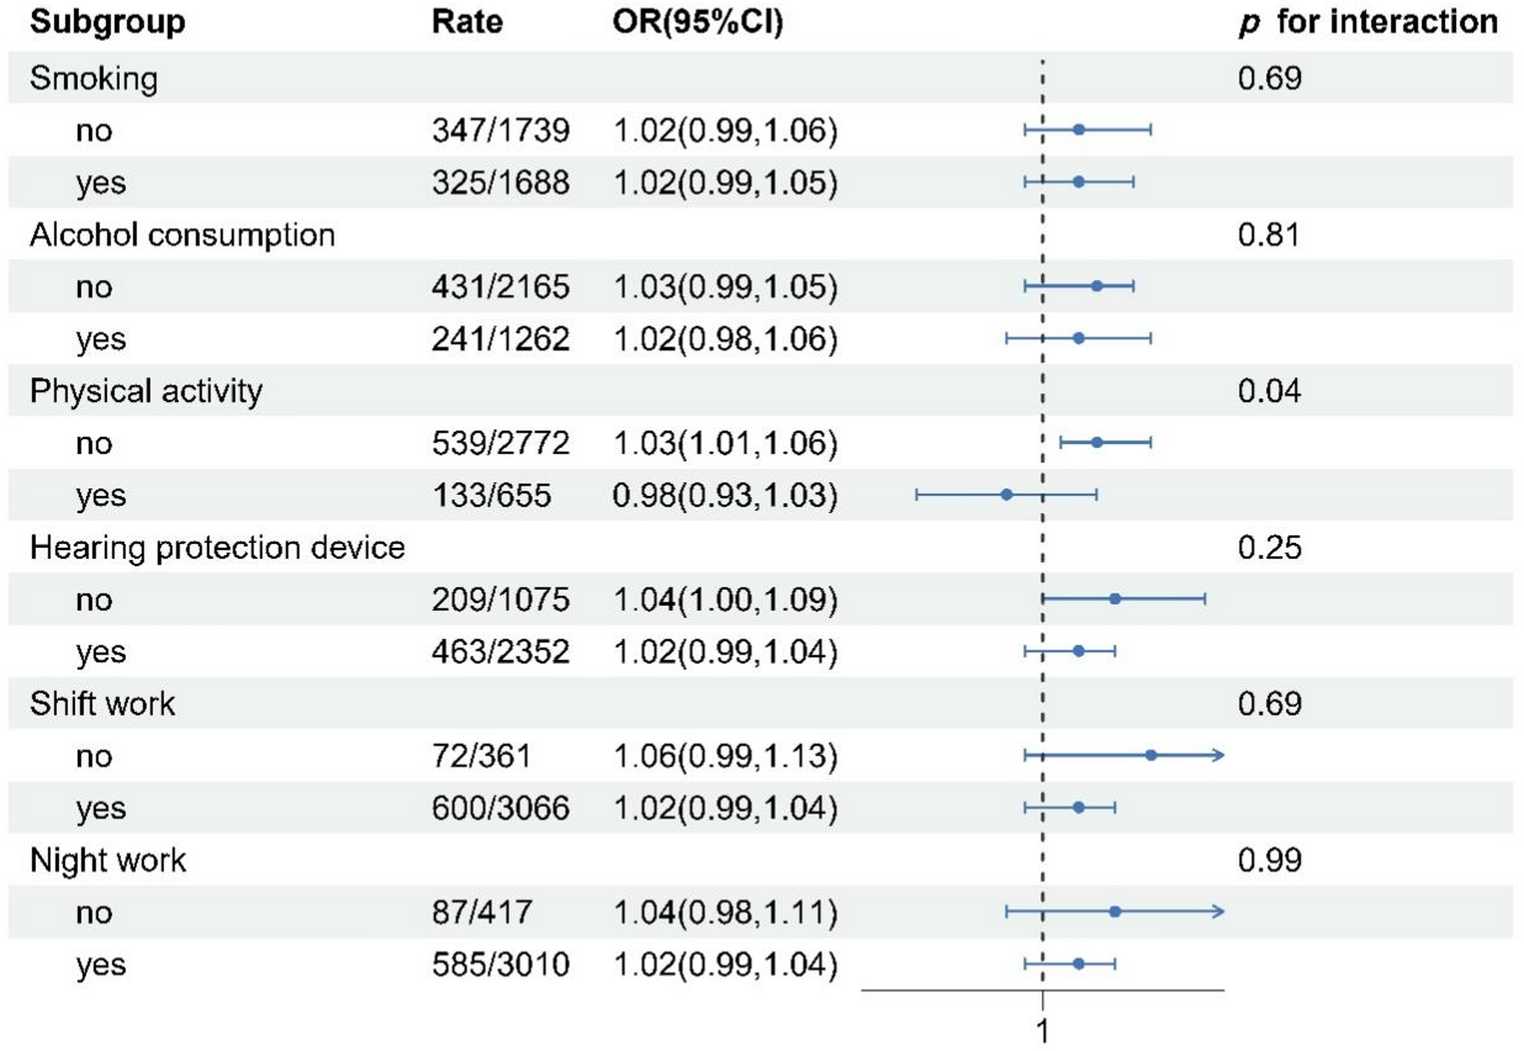Viewport: 1524px width, 1051px height.
Task: Click the Hearing protection device label
Action: coord(217,548)
